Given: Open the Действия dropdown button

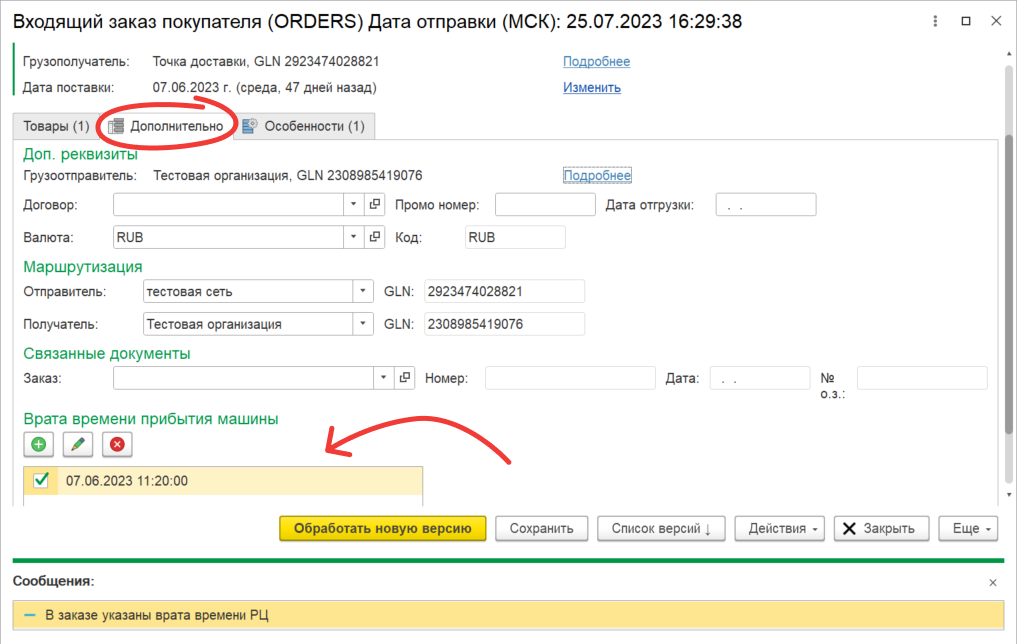Looking at the screenshot, I should pyautogui.click(x=780, y=528).
